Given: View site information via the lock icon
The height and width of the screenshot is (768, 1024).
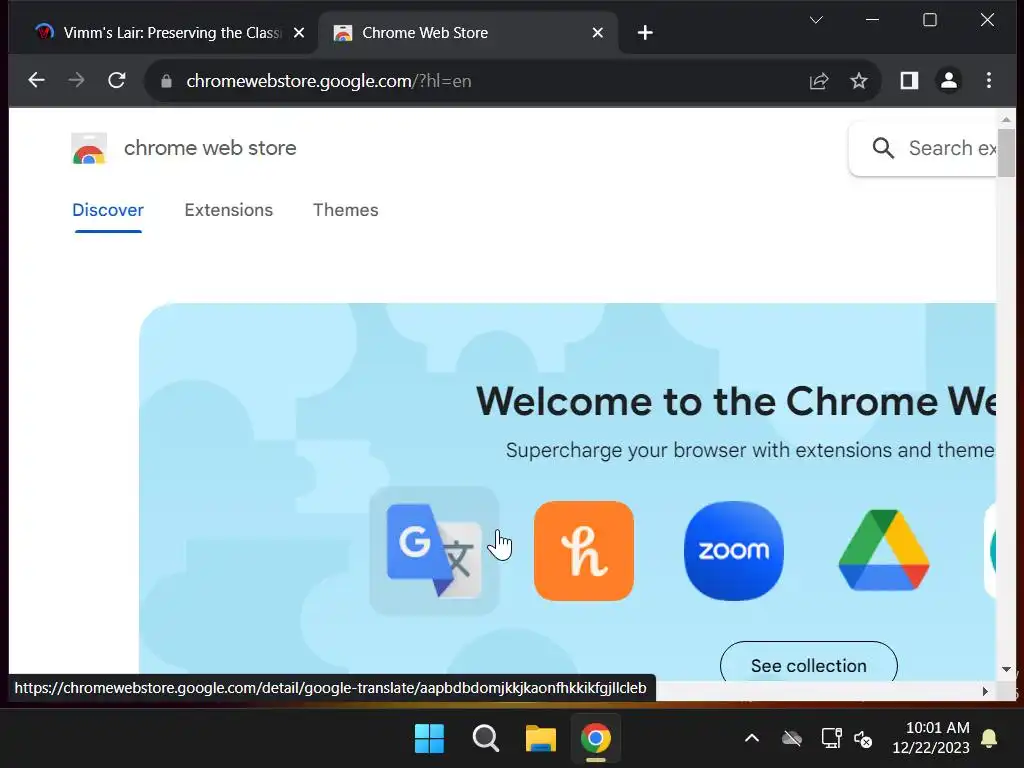Looking at the screenshot, I should click(x=167, y=81).
